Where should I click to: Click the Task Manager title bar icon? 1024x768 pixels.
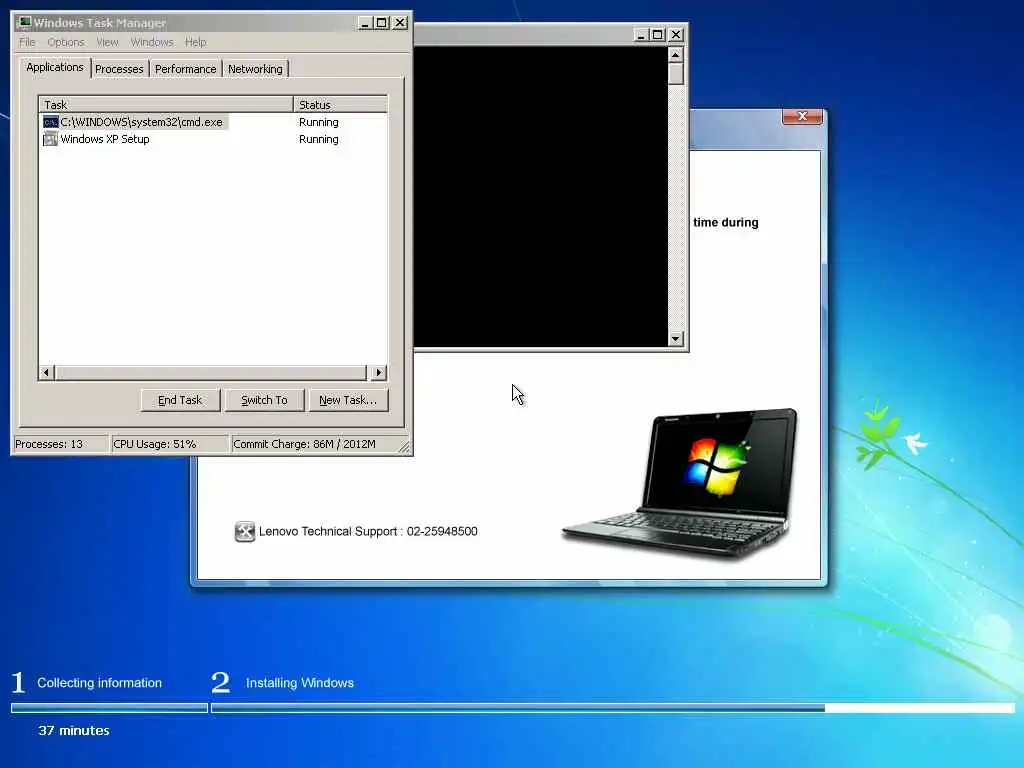click(24, 22)
